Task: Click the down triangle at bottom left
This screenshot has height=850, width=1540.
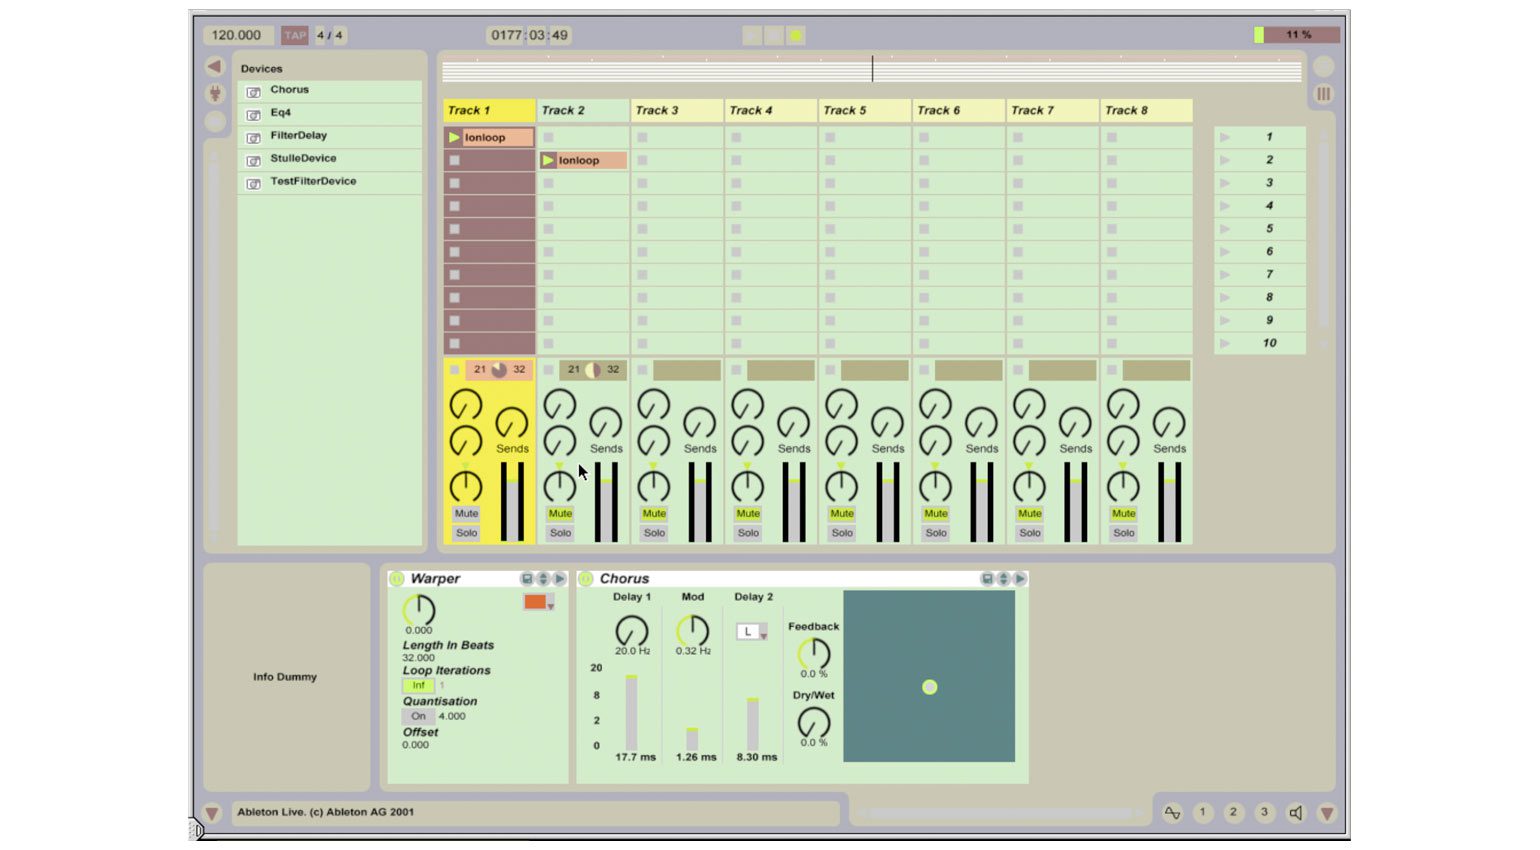Action: (x=212, y=813)
